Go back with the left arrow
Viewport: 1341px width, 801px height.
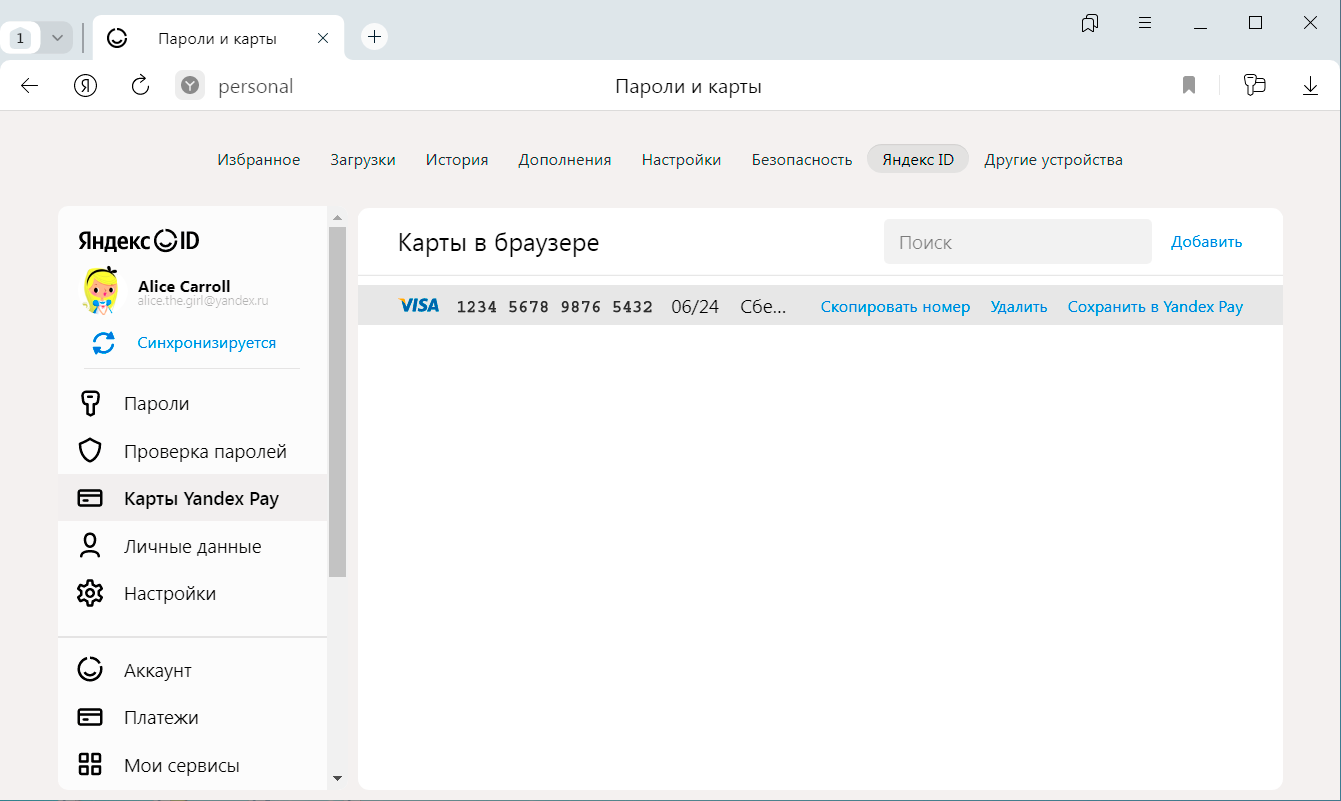[x=30, y=86]
